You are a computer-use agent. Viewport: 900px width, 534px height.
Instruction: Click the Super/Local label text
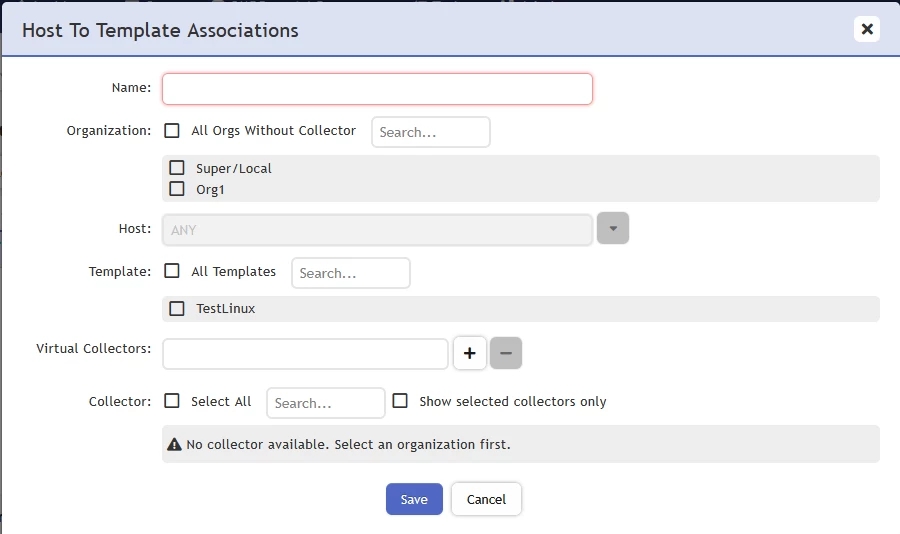point(234,168)
